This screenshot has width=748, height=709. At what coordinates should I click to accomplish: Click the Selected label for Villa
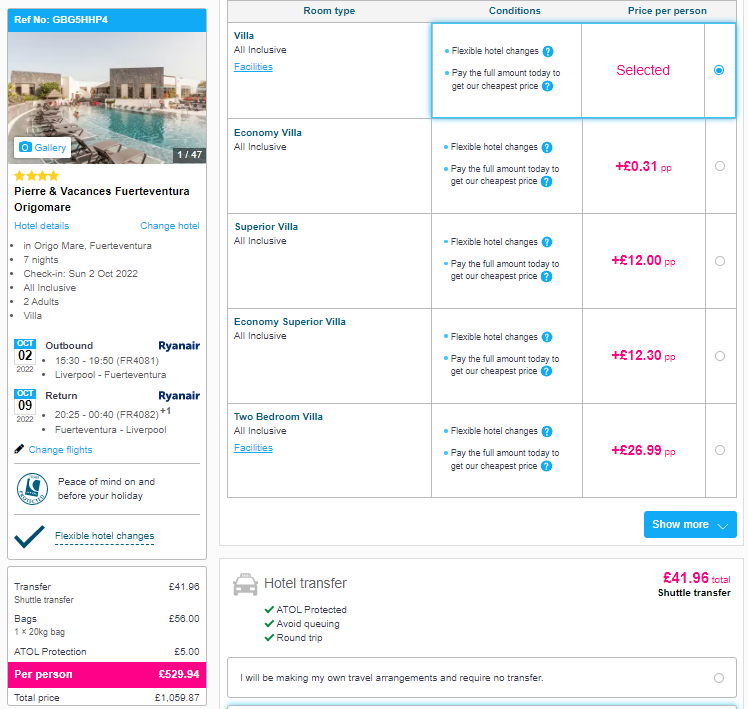click(643, 70)
